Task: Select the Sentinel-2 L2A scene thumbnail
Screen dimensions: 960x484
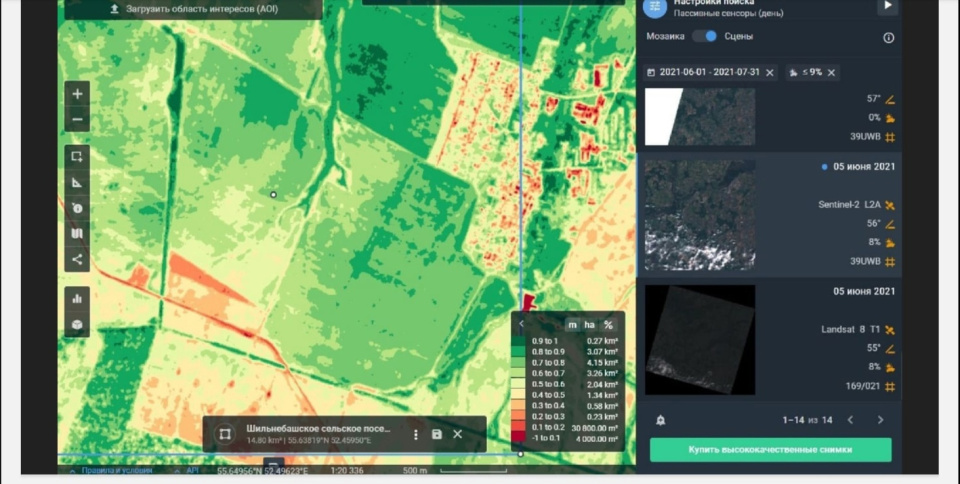Action: (x=700, y=215)
